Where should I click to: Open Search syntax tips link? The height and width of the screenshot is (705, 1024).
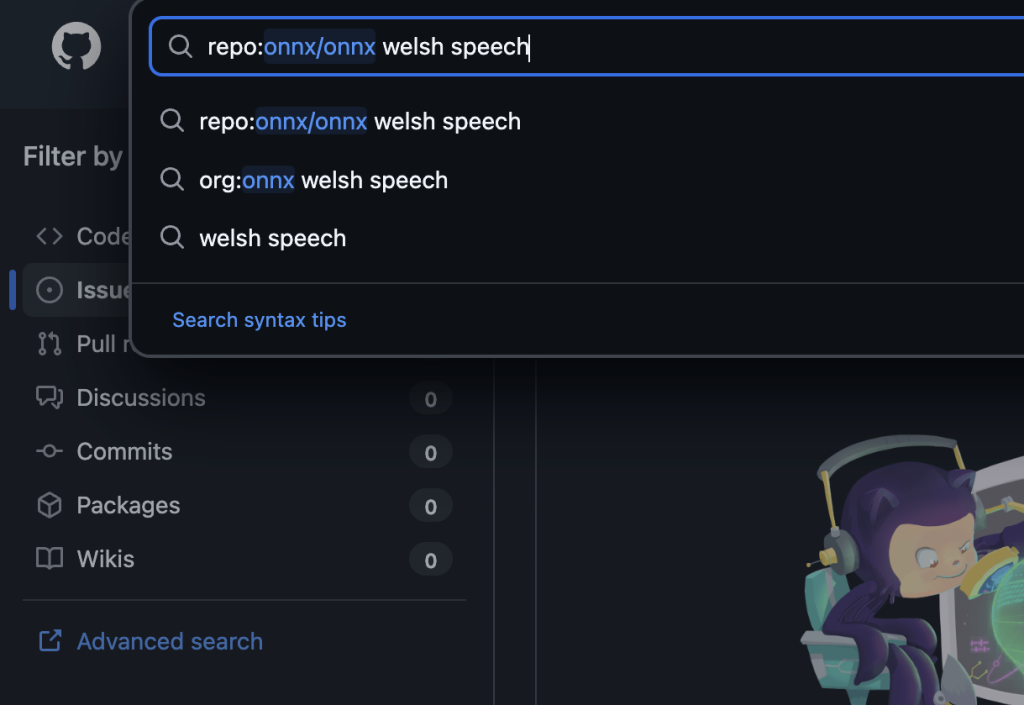(x=259, y=320)
